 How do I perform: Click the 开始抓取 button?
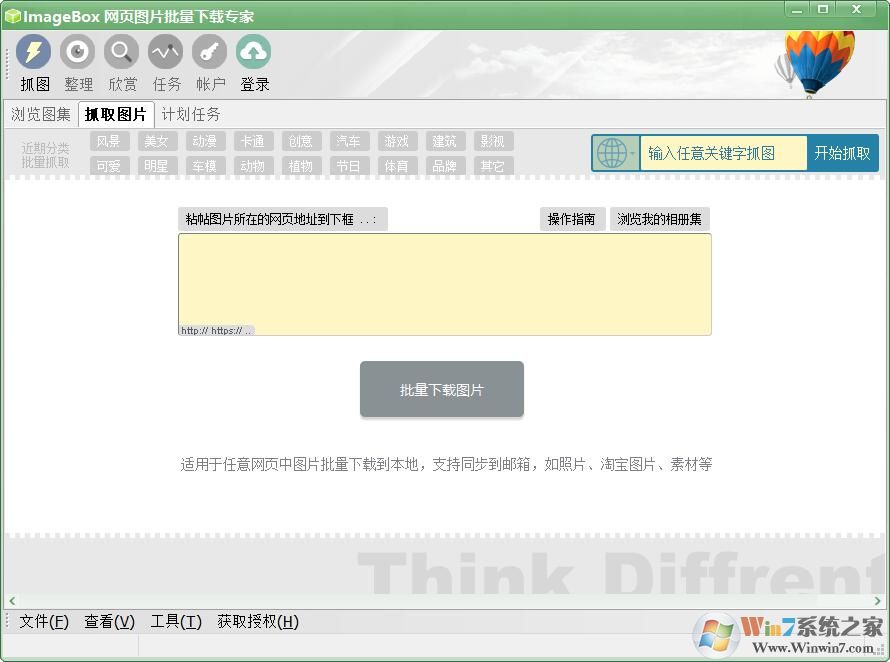(x=842, y=153)
